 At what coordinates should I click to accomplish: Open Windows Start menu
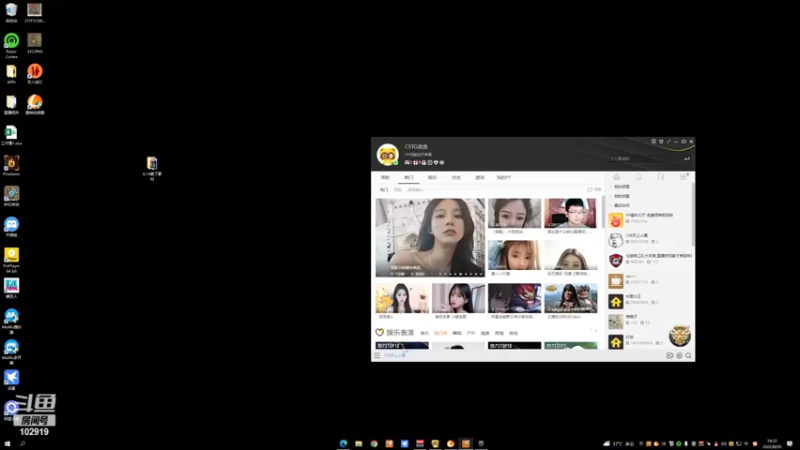coord(7,444)
